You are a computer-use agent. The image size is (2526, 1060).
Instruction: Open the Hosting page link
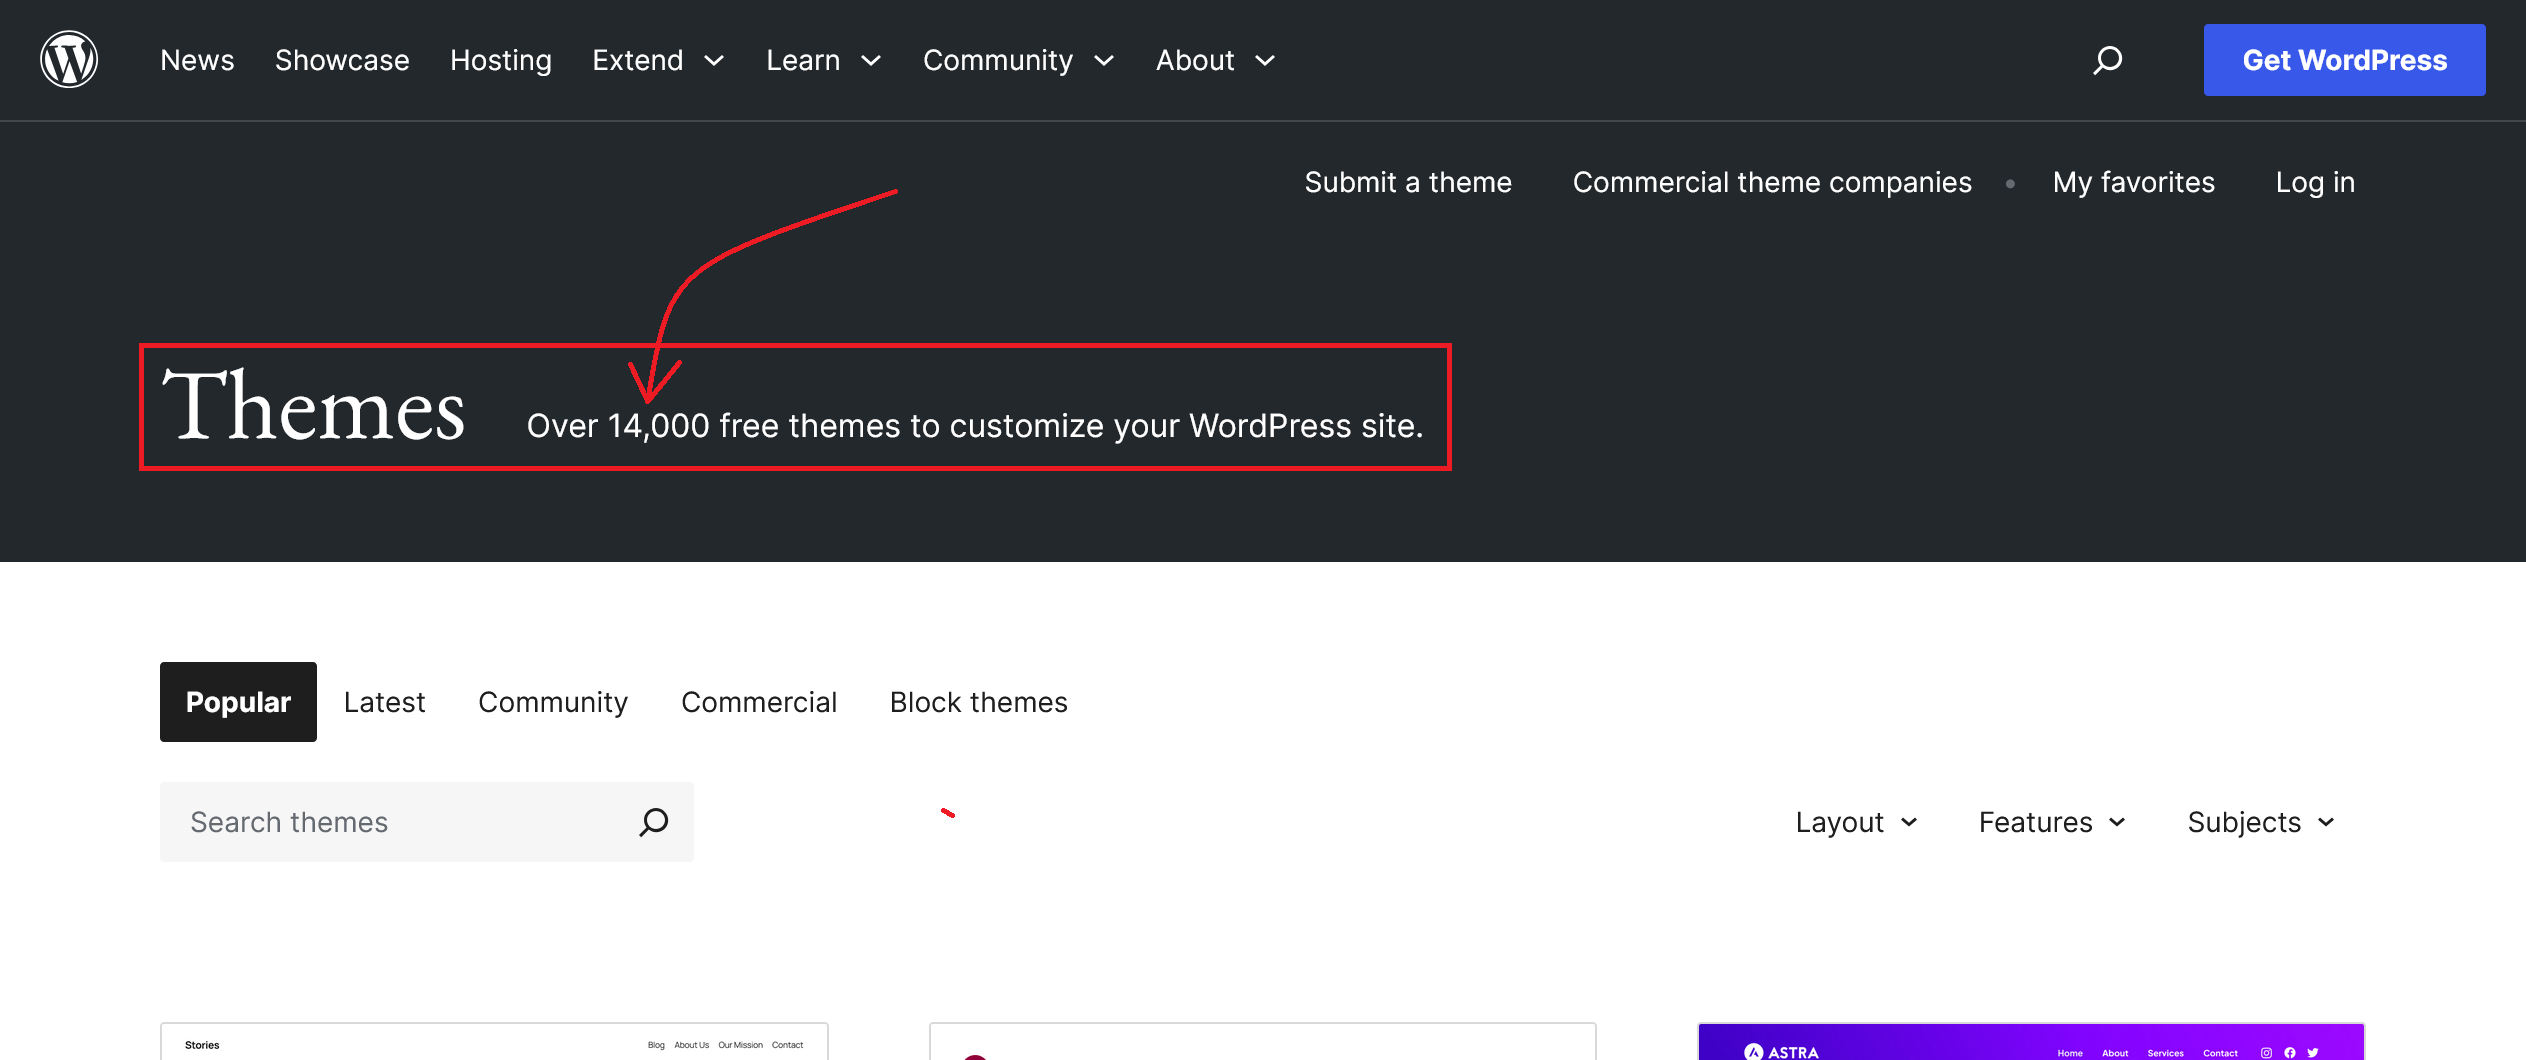pos(500,60)
